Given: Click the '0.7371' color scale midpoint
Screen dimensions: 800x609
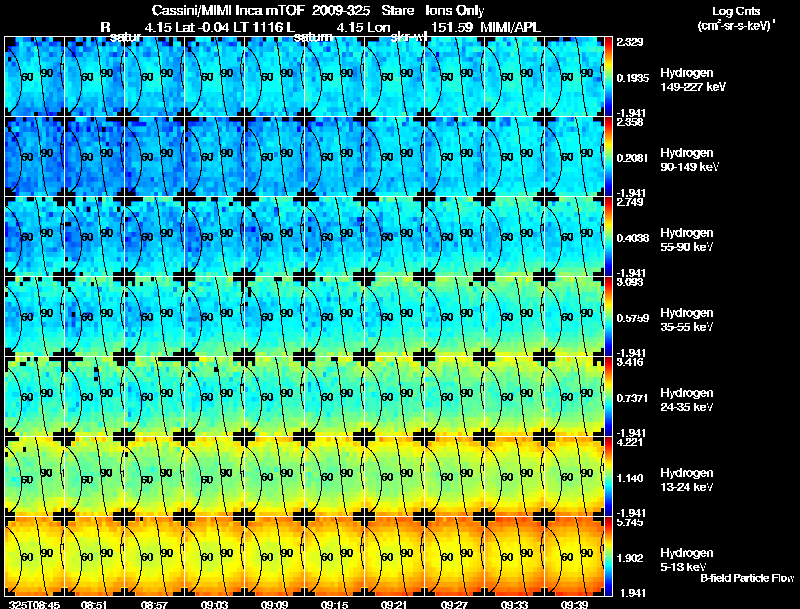Looking at the screenshot, I should pos(633,398).
